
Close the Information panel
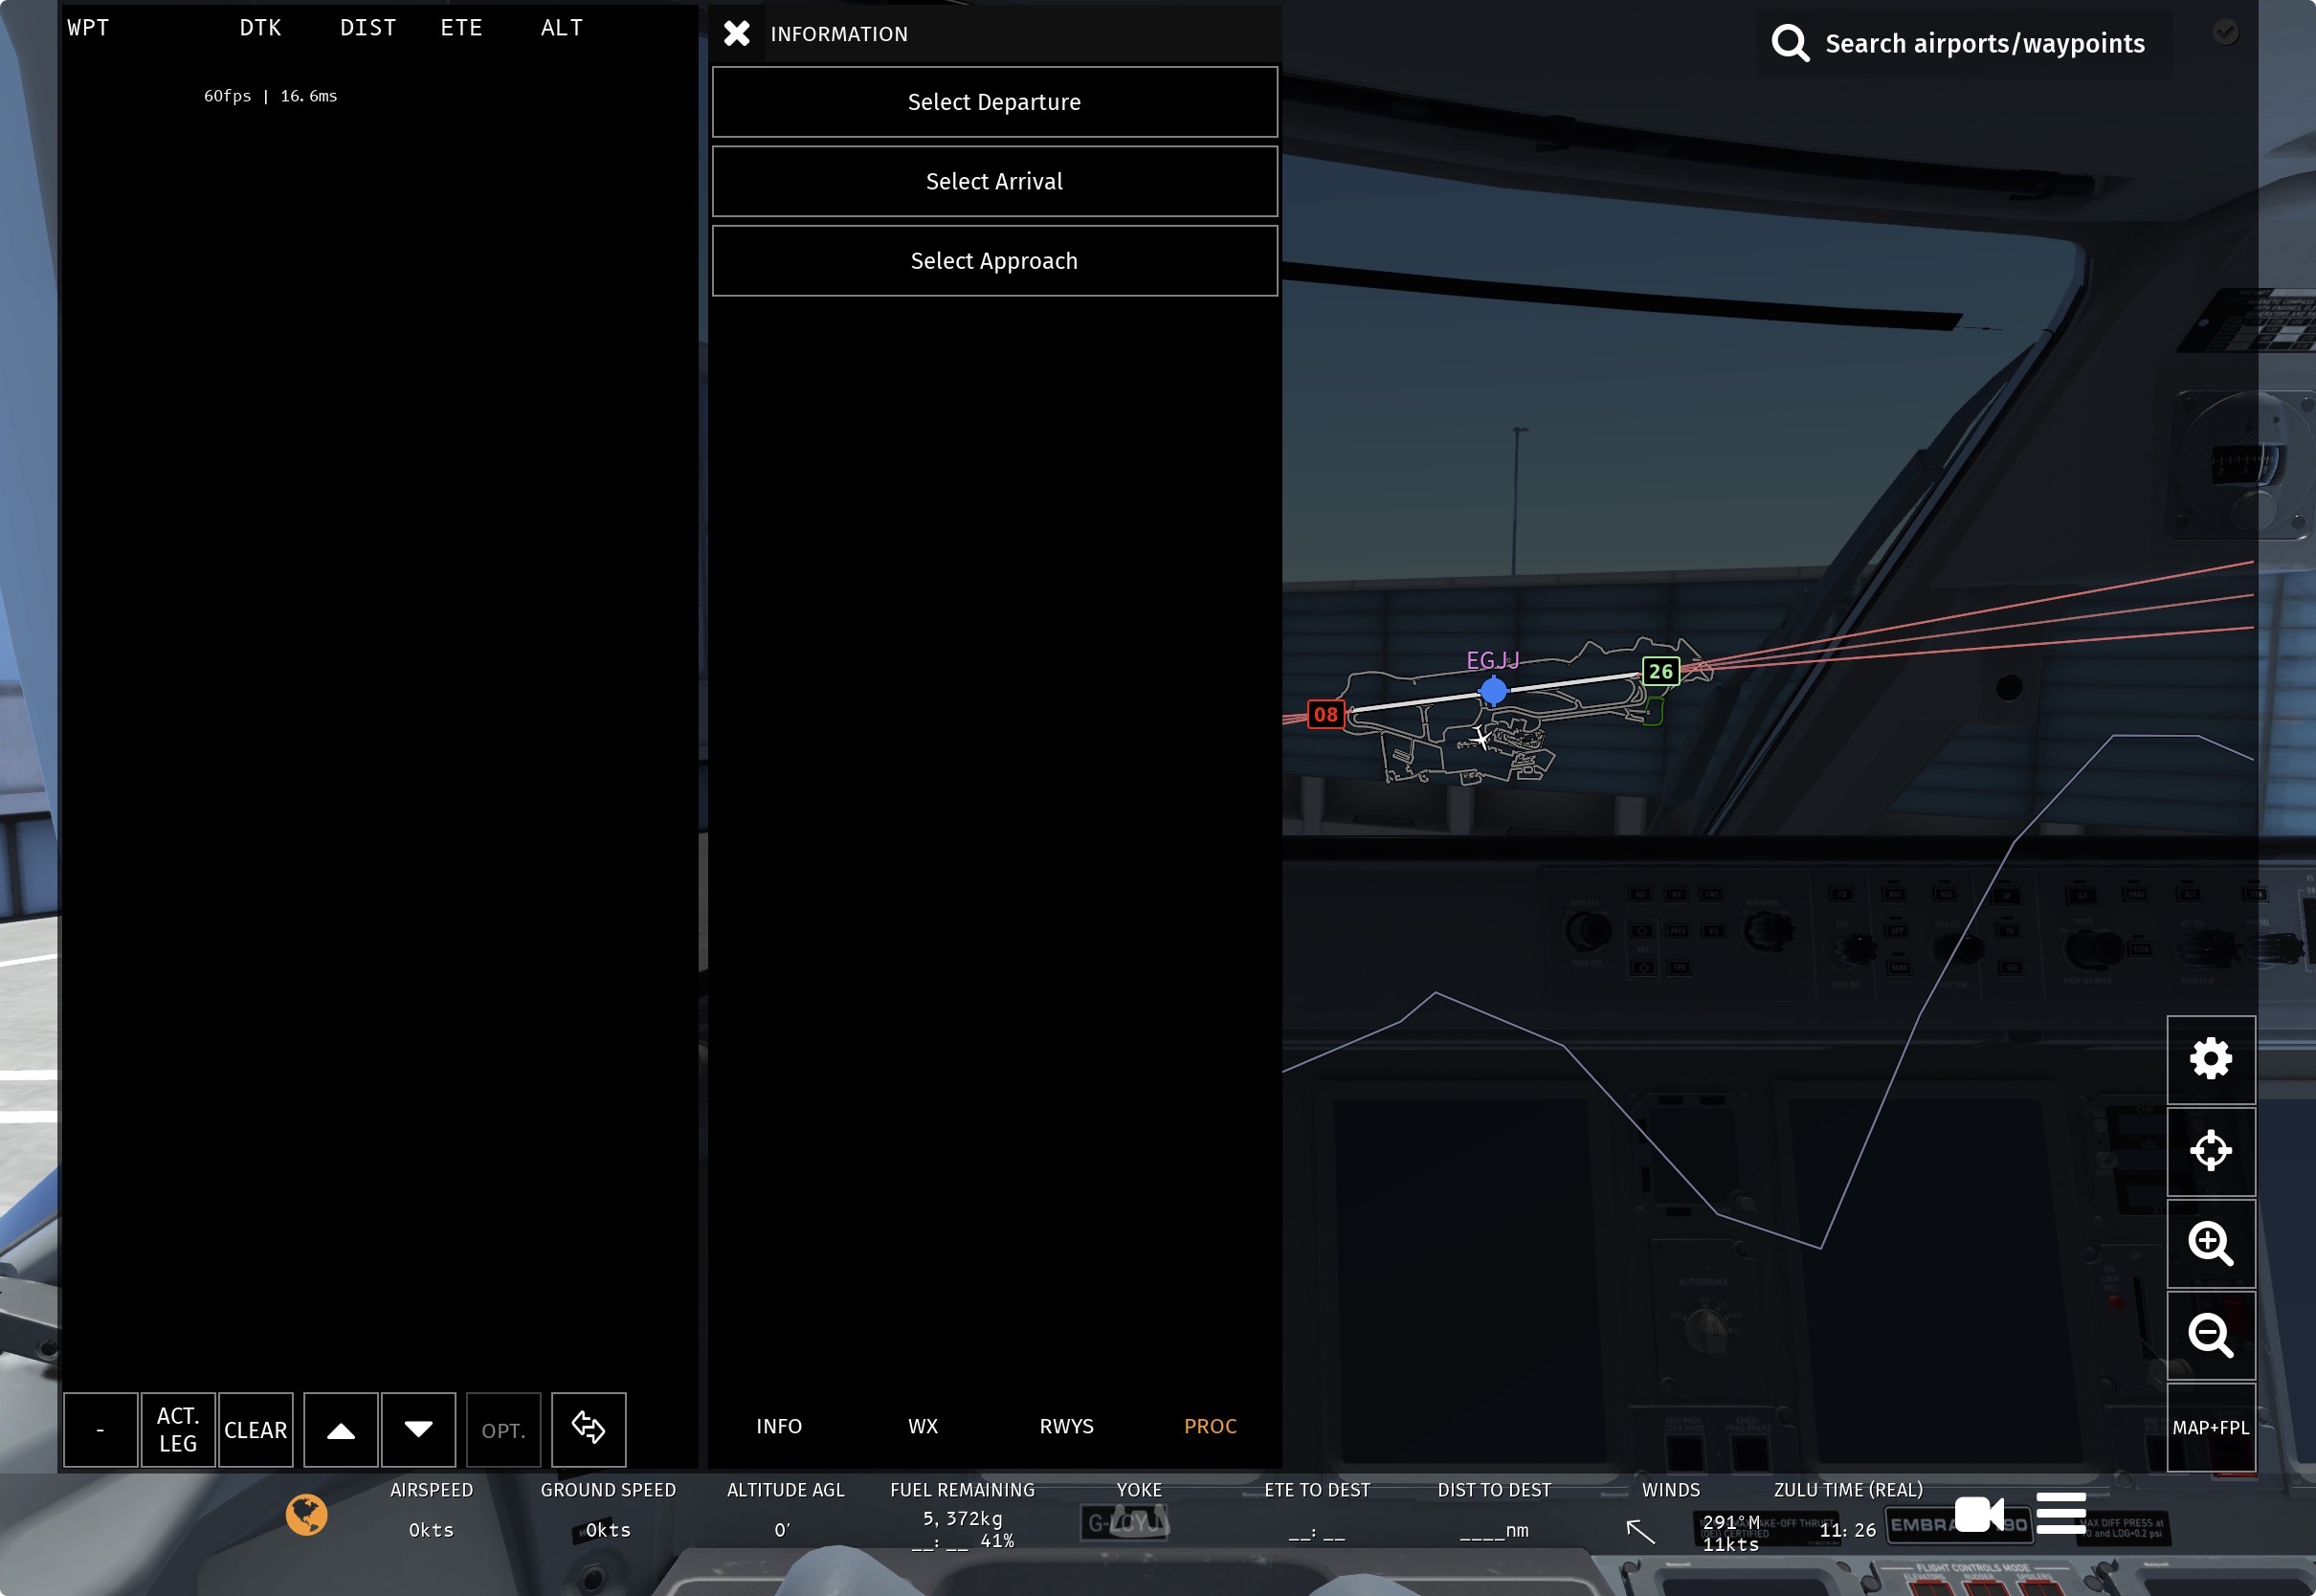737,34
